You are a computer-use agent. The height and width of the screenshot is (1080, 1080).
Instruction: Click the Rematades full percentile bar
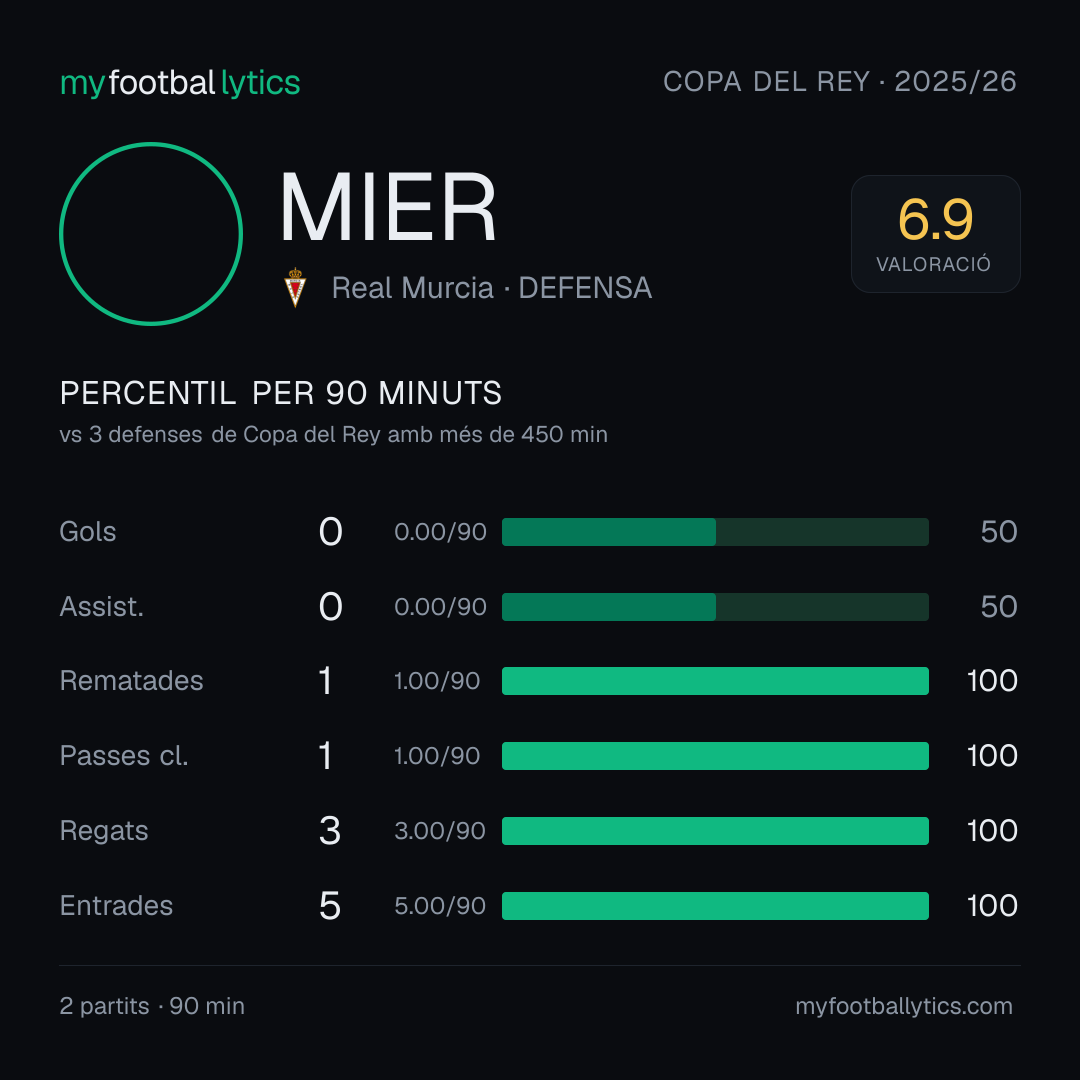[715, 681]
